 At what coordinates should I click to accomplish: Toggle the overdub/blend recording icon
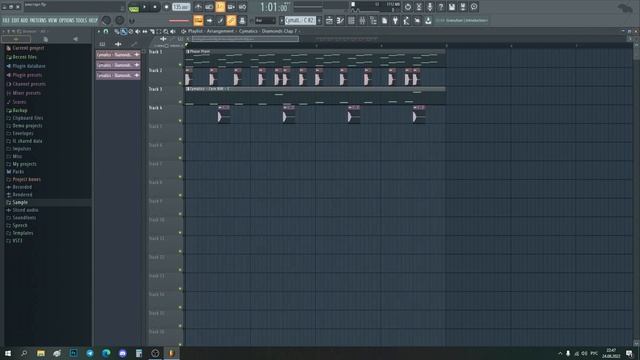coord(231,7)
